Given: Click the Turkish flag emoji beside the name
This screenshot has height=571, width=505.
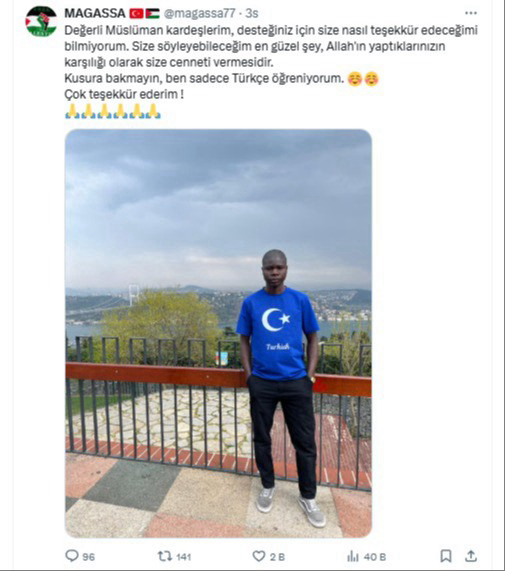Looking at the screenshot, I should point(137,13).
